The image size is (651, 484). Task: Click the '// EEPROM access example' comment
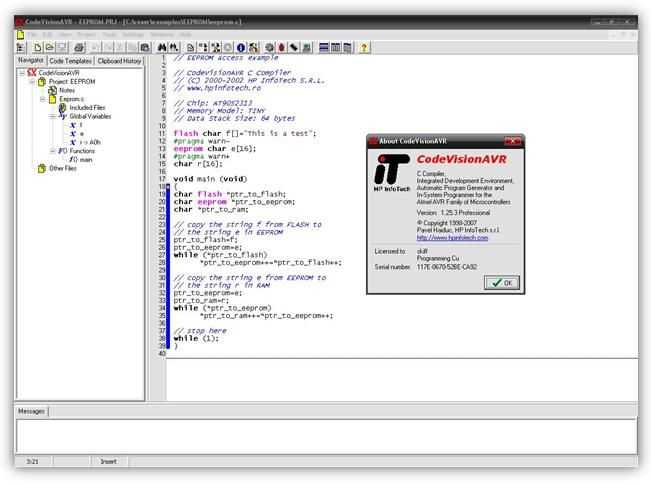coord(226,58)
